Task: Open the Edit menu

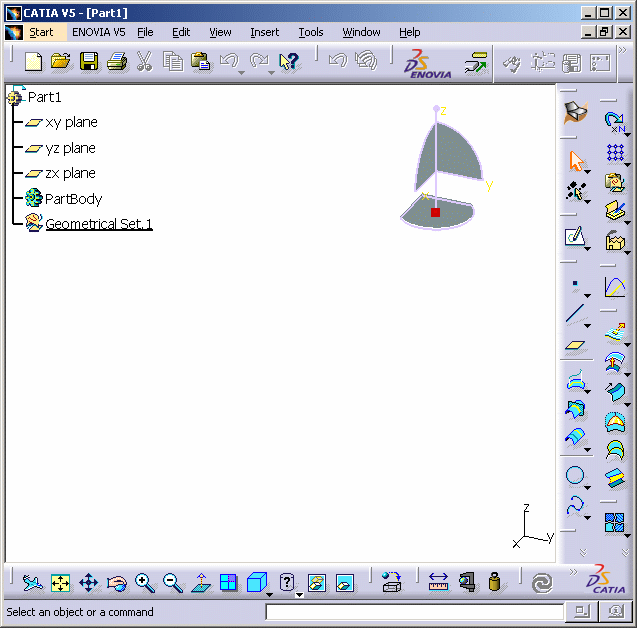Action: pyautogui.click(x=181, y=32)
